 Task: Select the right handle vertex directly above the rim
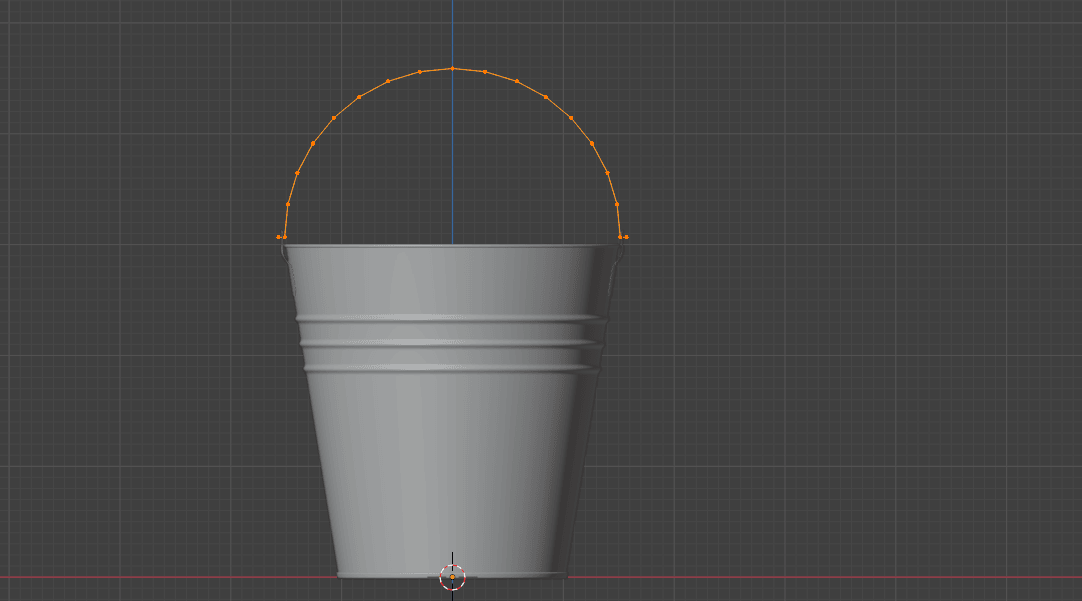coord(620,237)
